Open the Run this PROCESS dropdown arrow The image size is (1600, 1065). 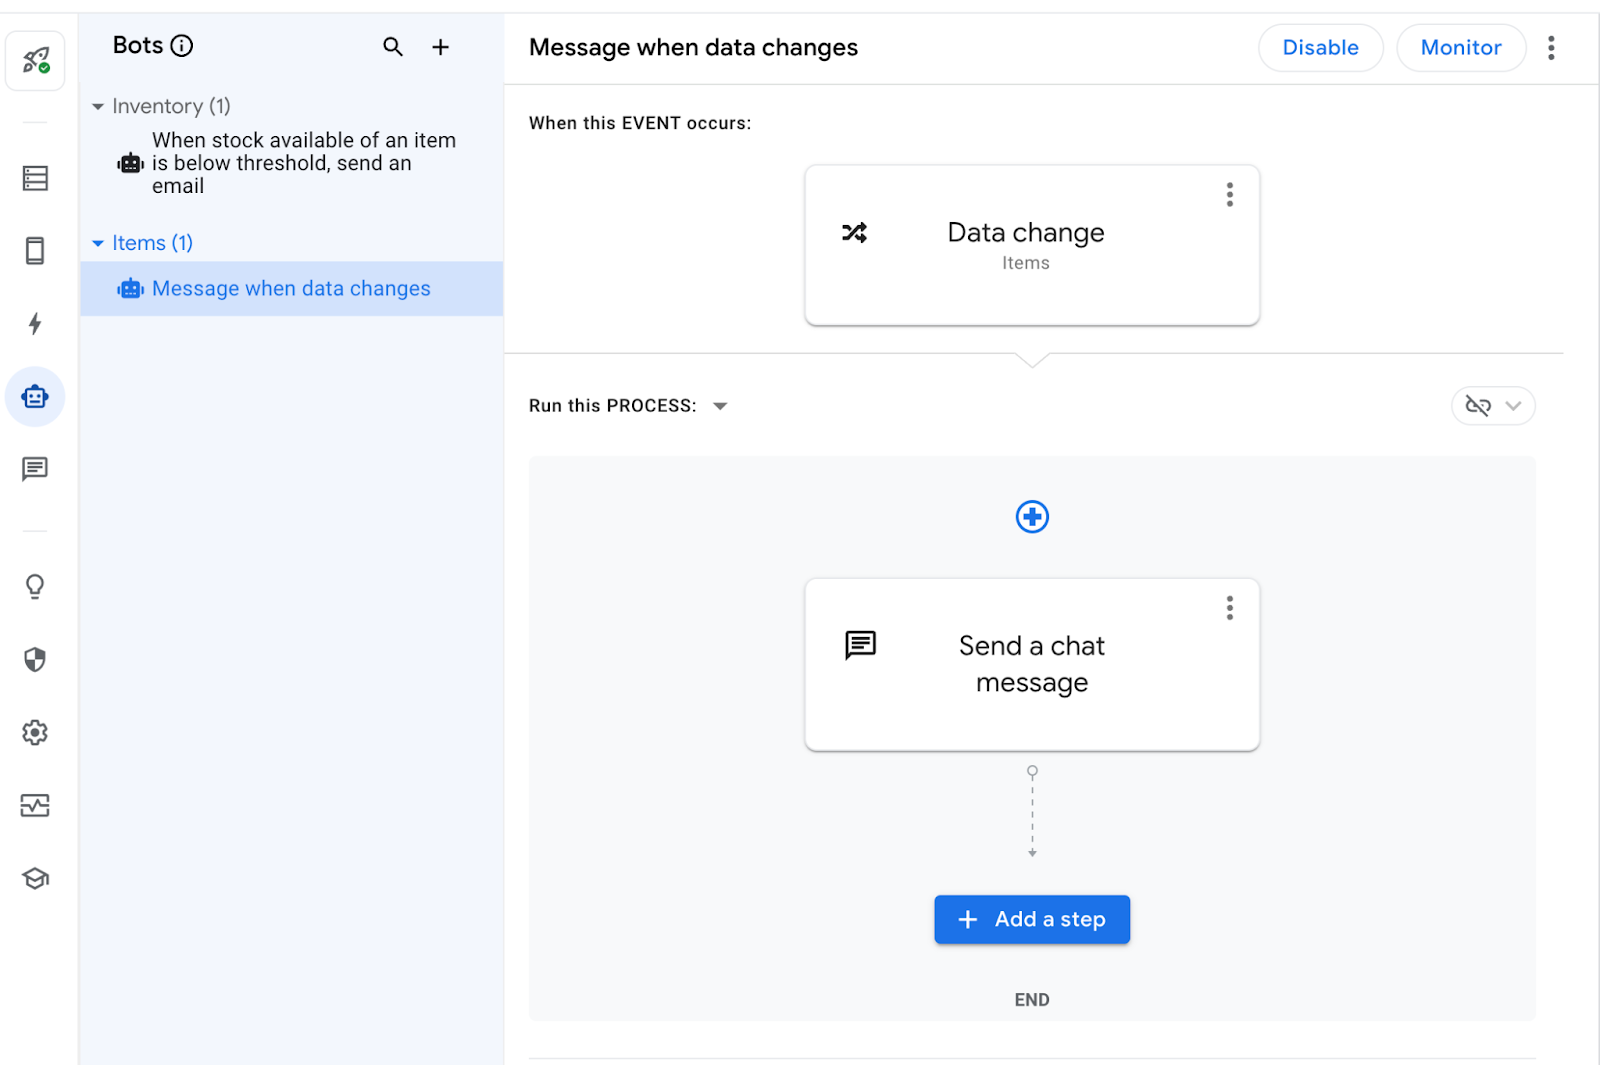coord(720,406)
